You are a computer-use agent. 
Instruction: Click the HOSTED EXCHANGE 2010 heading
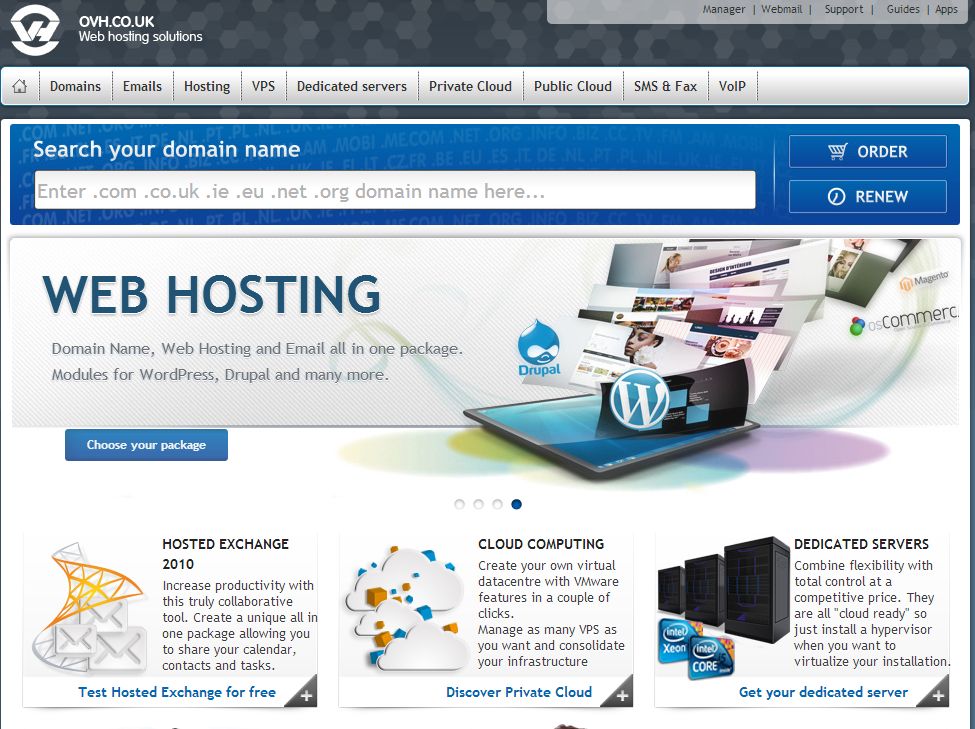(226, 554)
